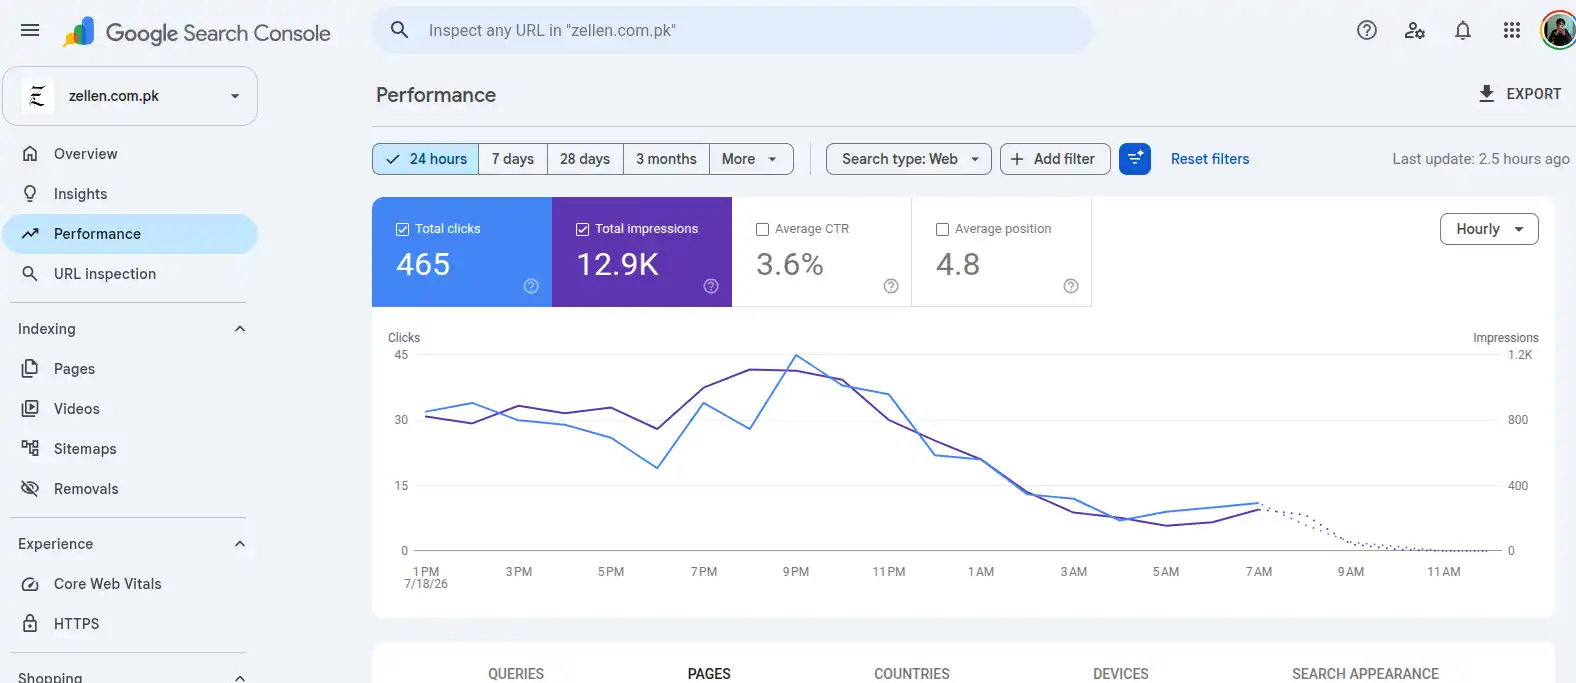
Task: Select the 28 days date range
Action: coord(585,159)
